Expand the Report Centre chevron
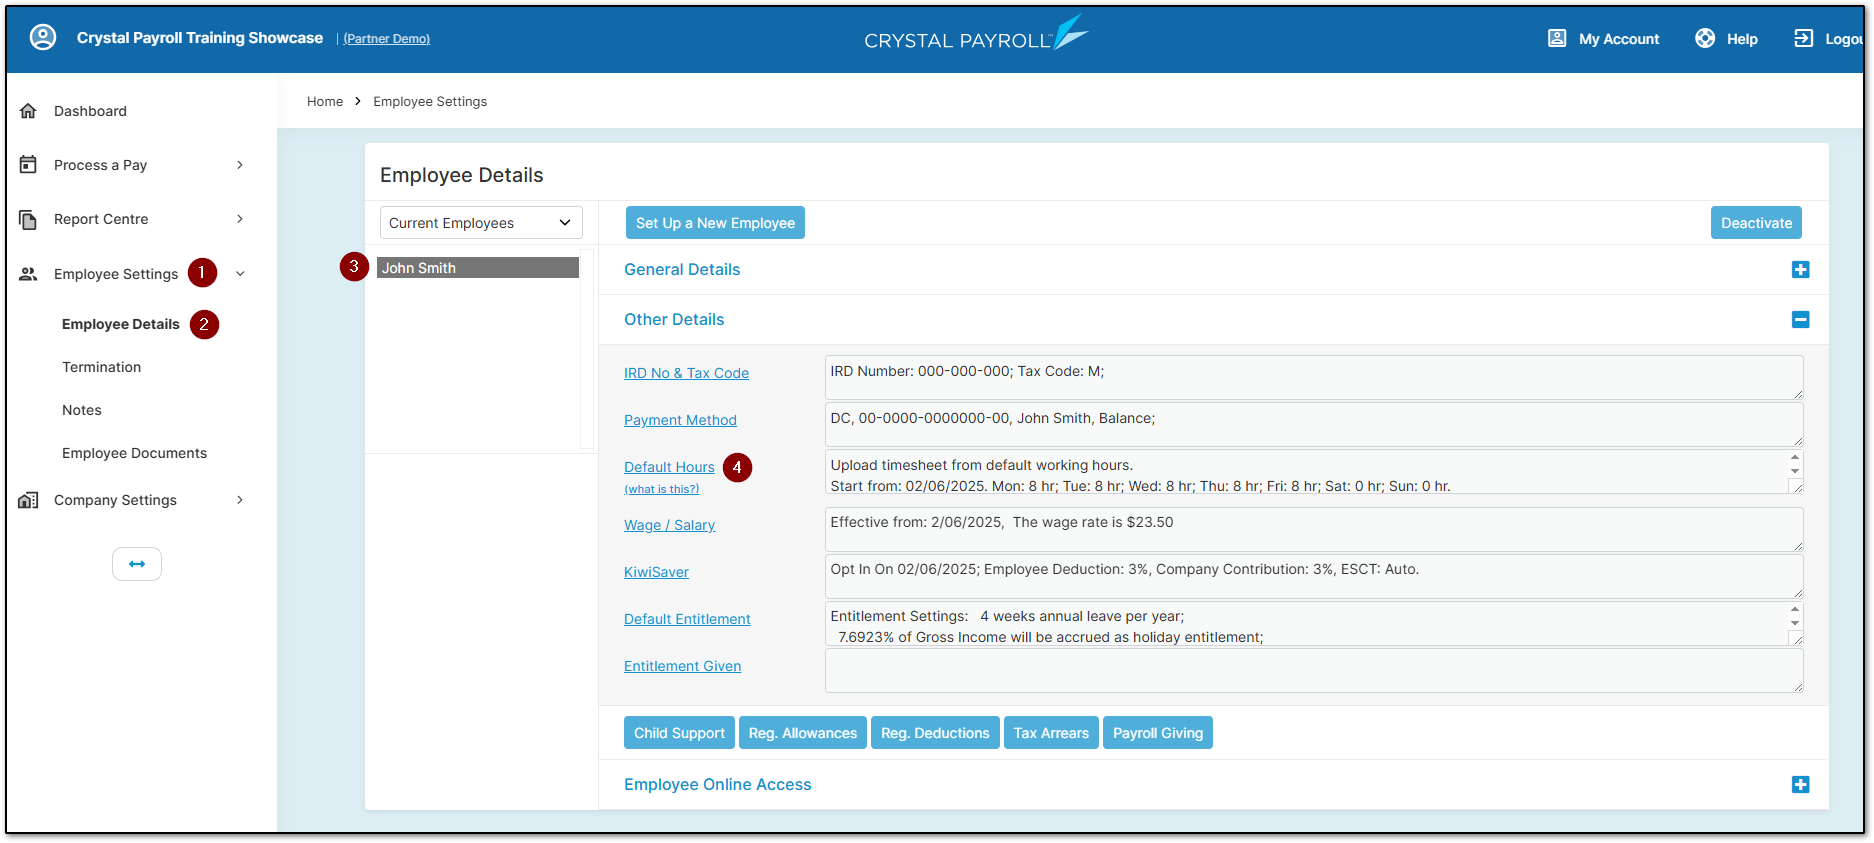Screen dimensions: 1874x843 coord(240,219)
